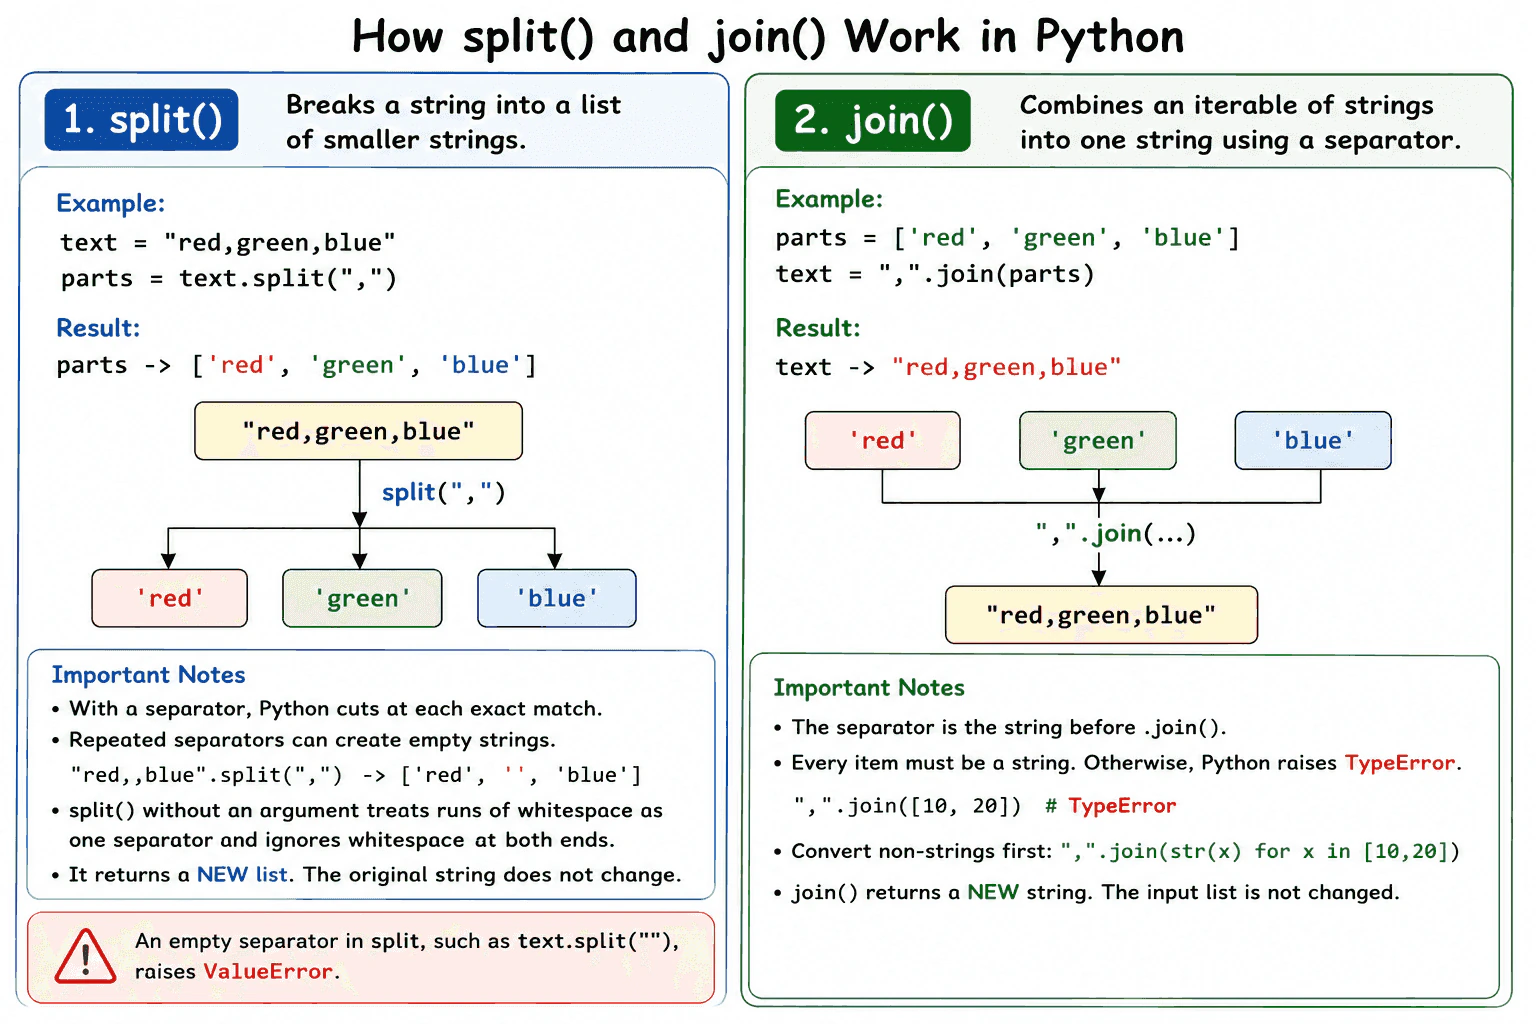Click the 'red' box under split diagram
The image size is (1536, 1024).
169,598
